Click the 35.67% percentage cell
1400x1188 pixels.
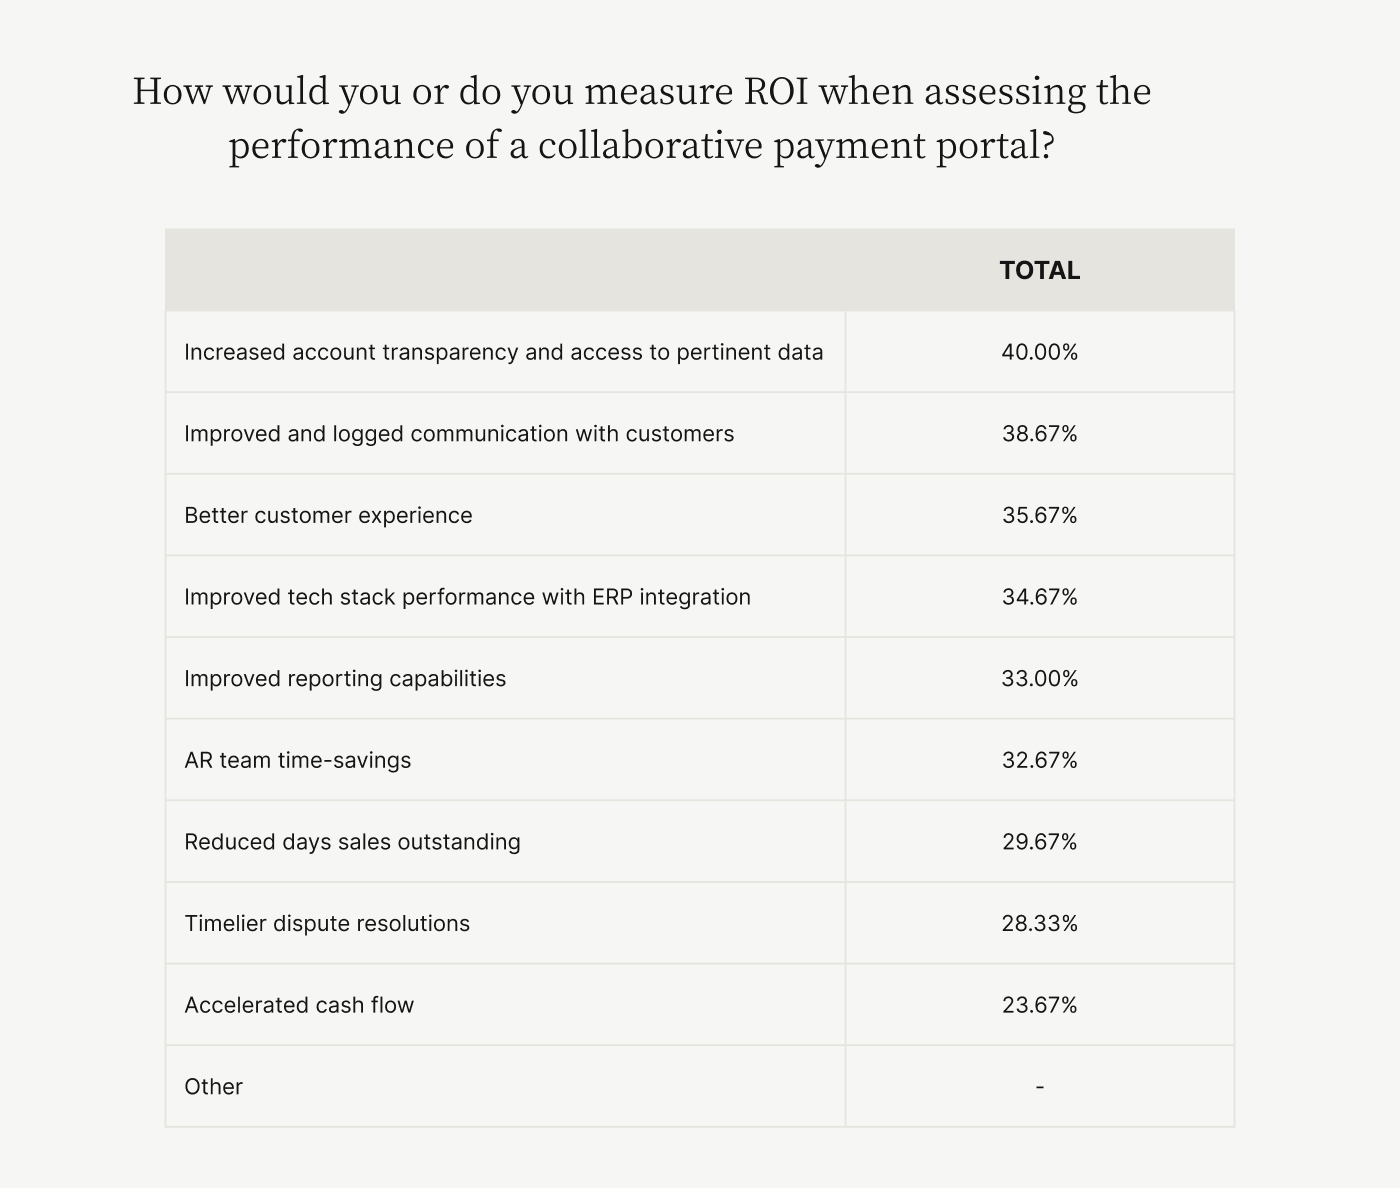(1039, 515)
